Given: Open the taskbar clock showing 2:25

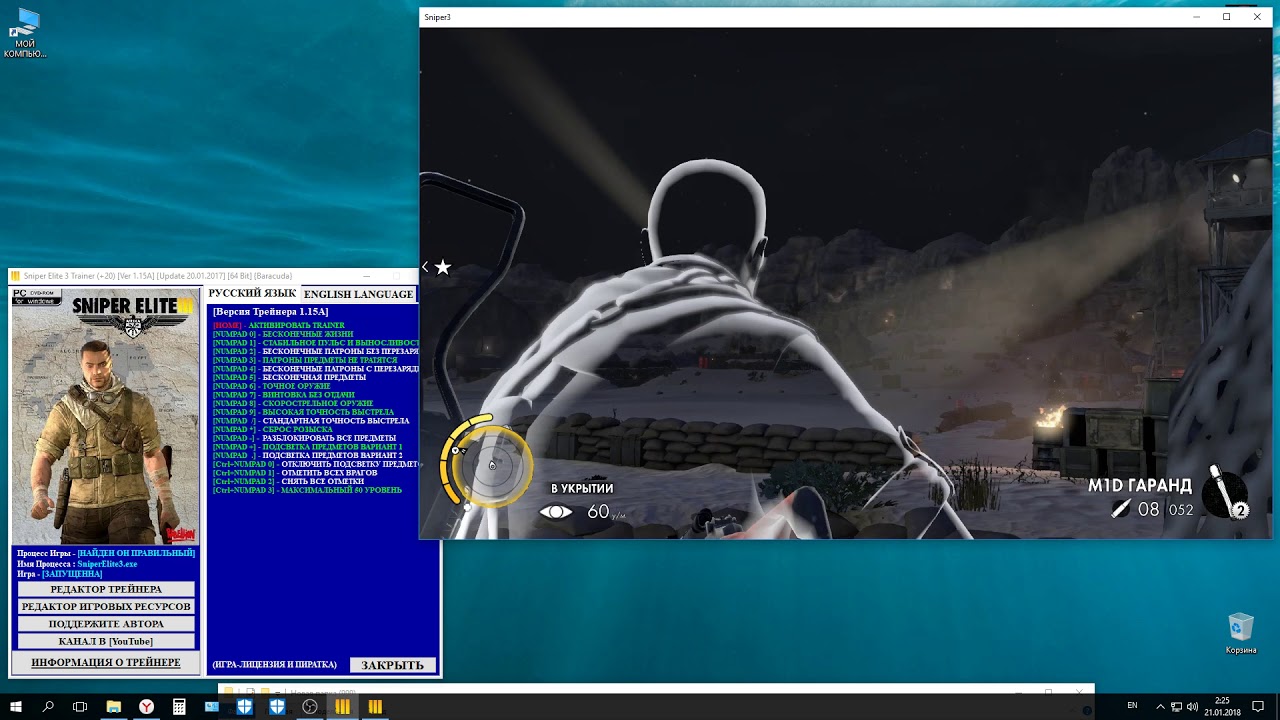Looking at the screenshot, I should 1222,706.
